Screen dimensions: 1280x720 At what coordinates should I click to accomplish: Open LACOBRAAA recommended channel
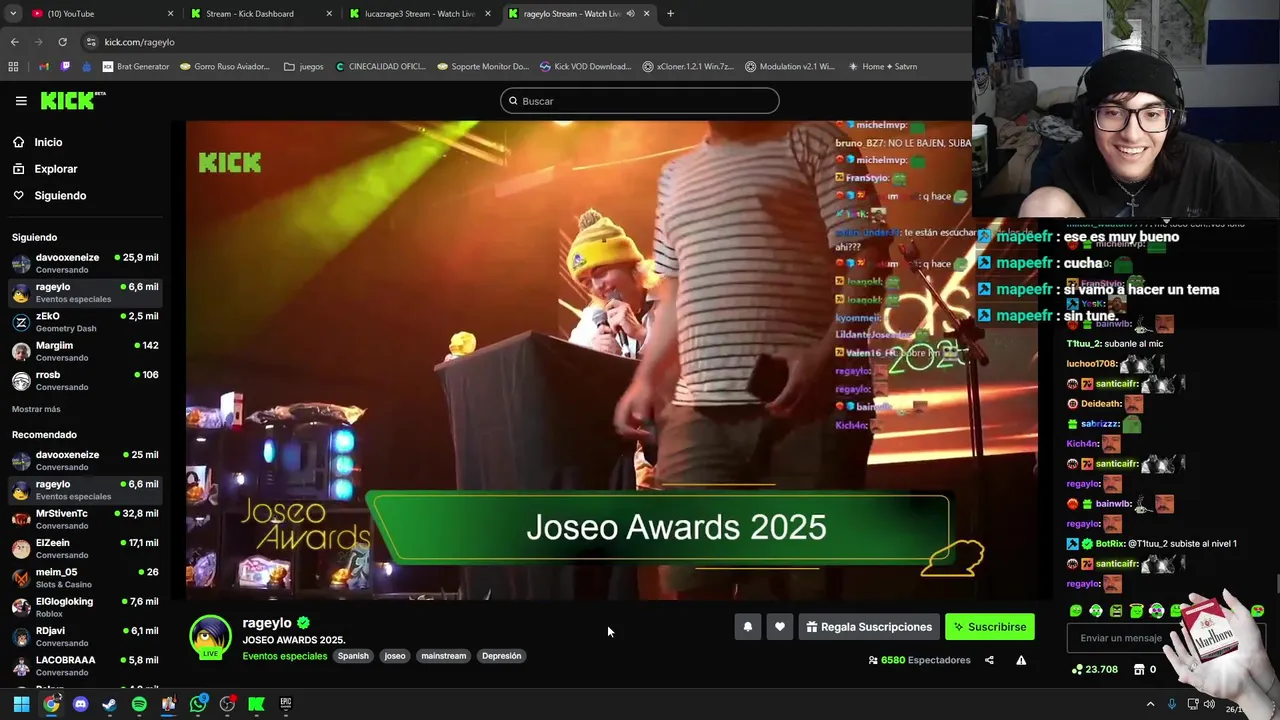[x=84, y=665]
